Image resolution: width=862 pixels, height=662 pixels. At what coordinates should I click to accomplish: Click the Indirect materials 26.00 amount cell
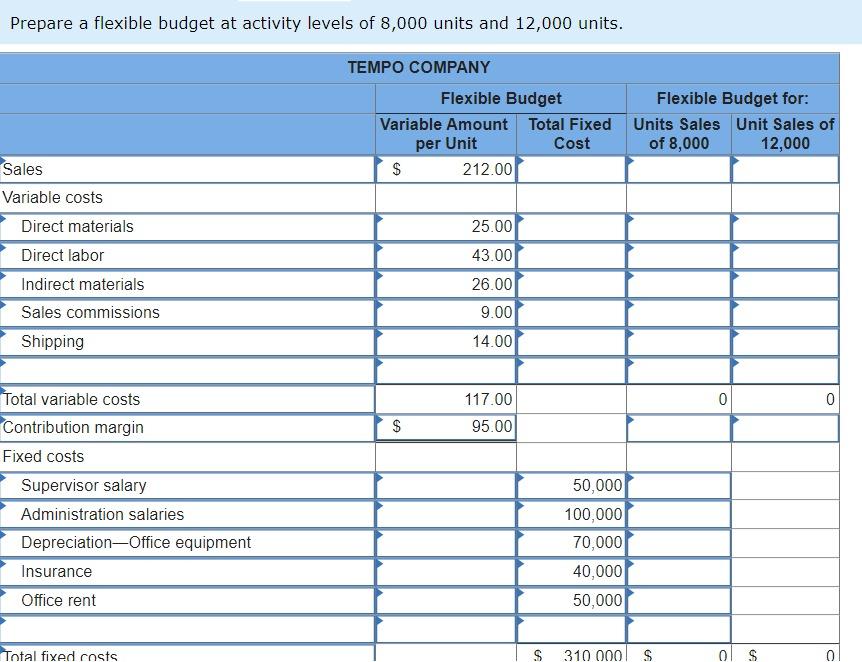[x=446, y=284]
